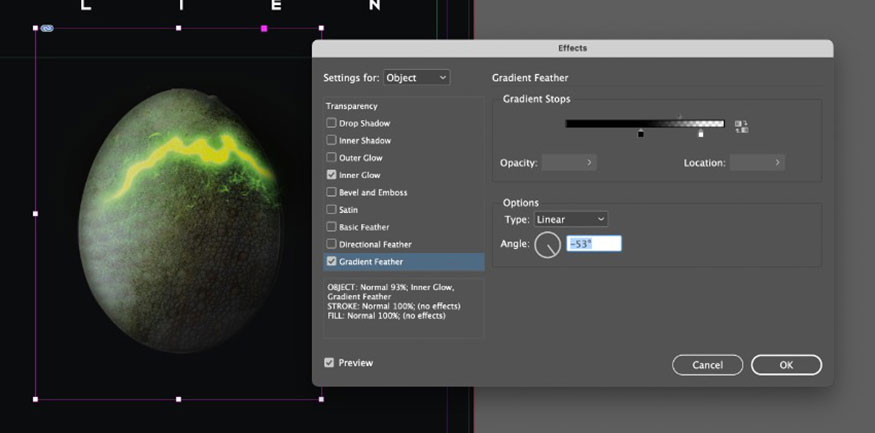Select the Drop Shadow effect label

point(364,123)
